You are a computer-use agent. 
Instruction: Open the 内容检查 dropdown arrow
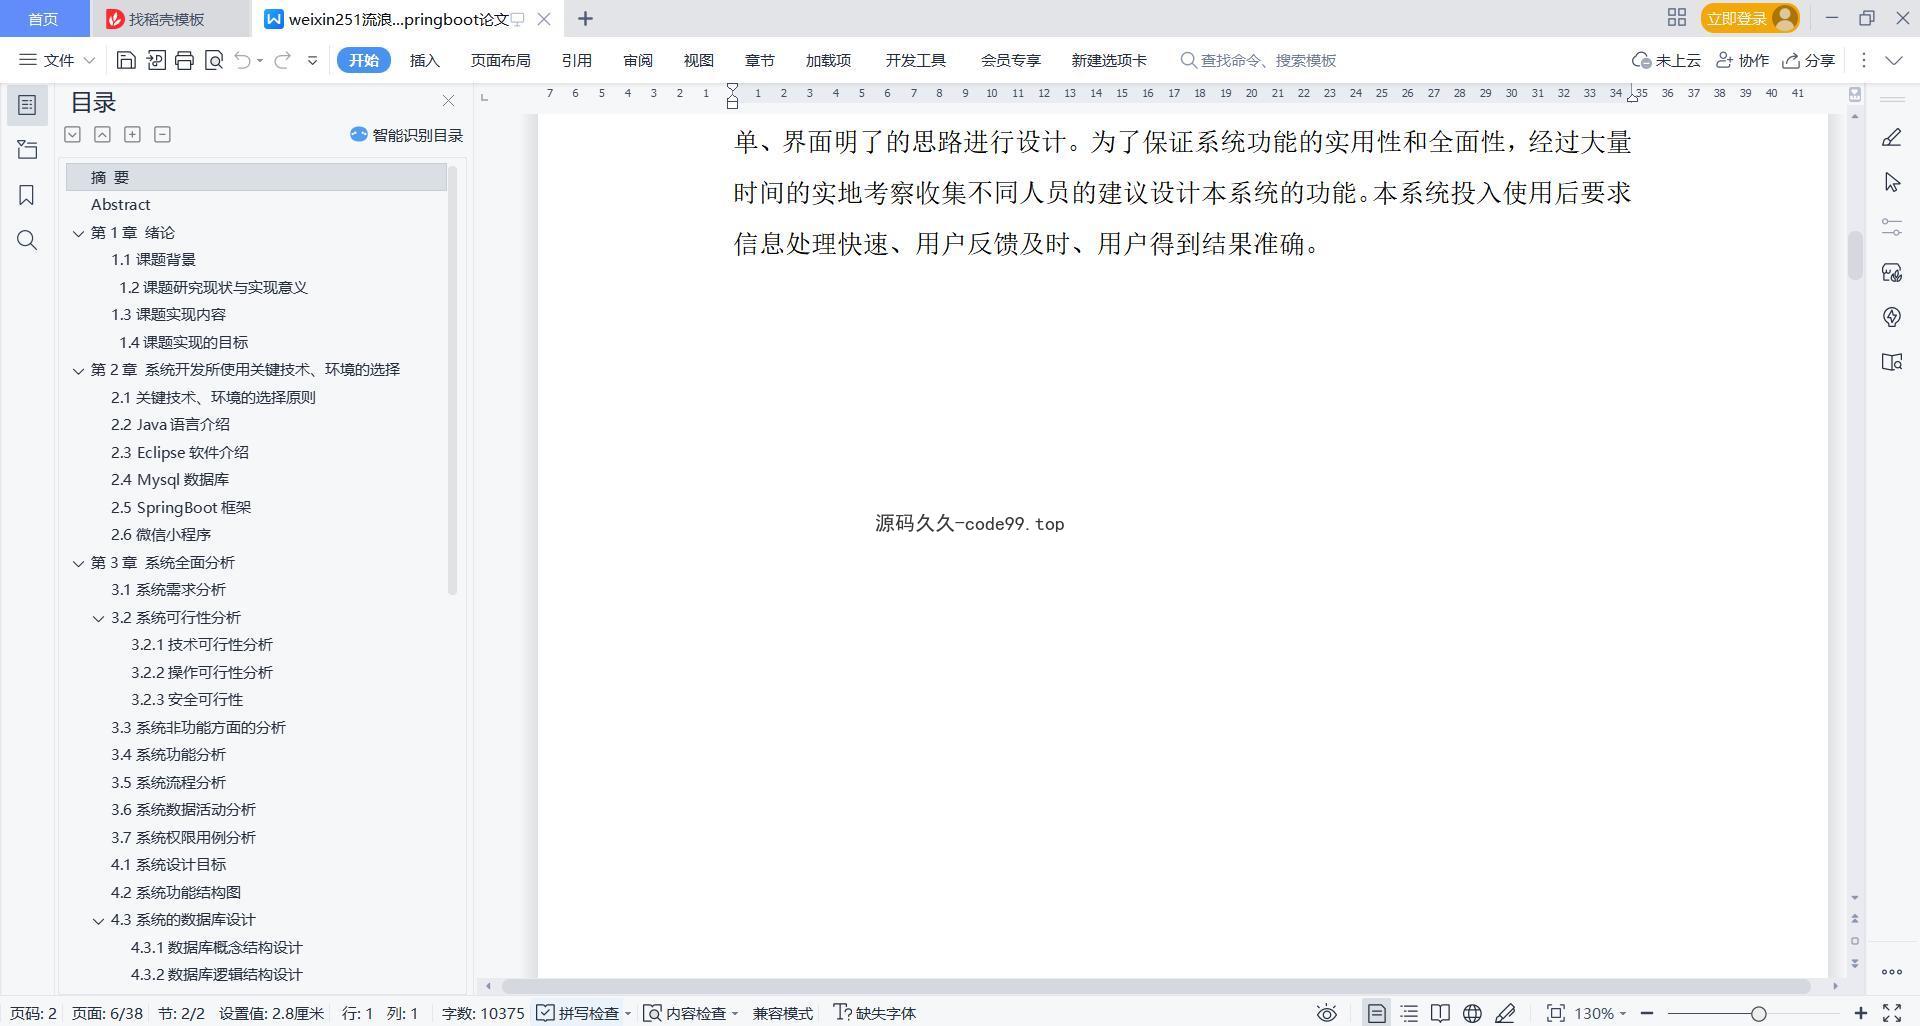tap(734, 1014)
